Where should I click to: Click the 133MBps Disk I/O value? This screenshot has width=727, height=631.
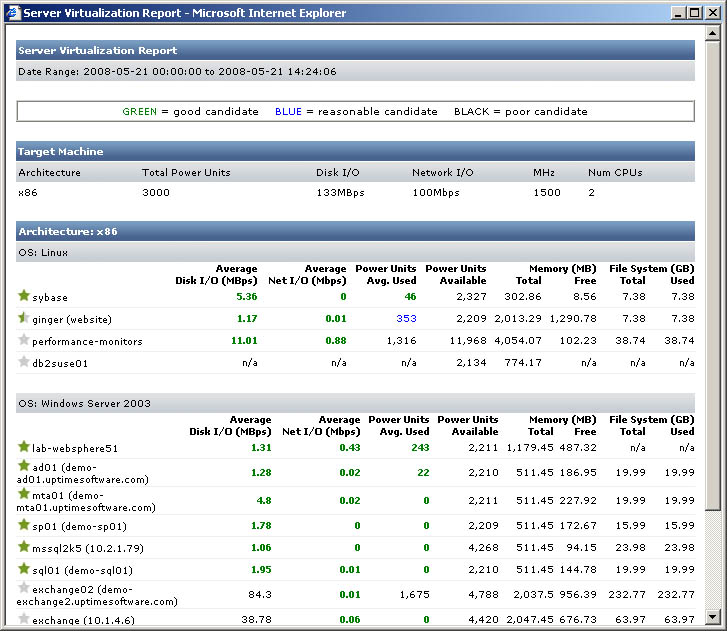click(340, 193)
